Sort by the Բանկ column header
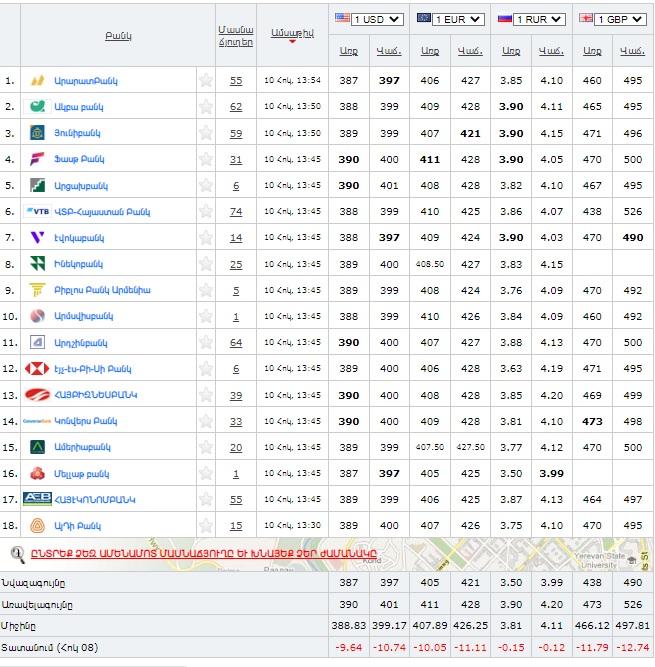The image size is (655, 667). (x=118, y=36)
